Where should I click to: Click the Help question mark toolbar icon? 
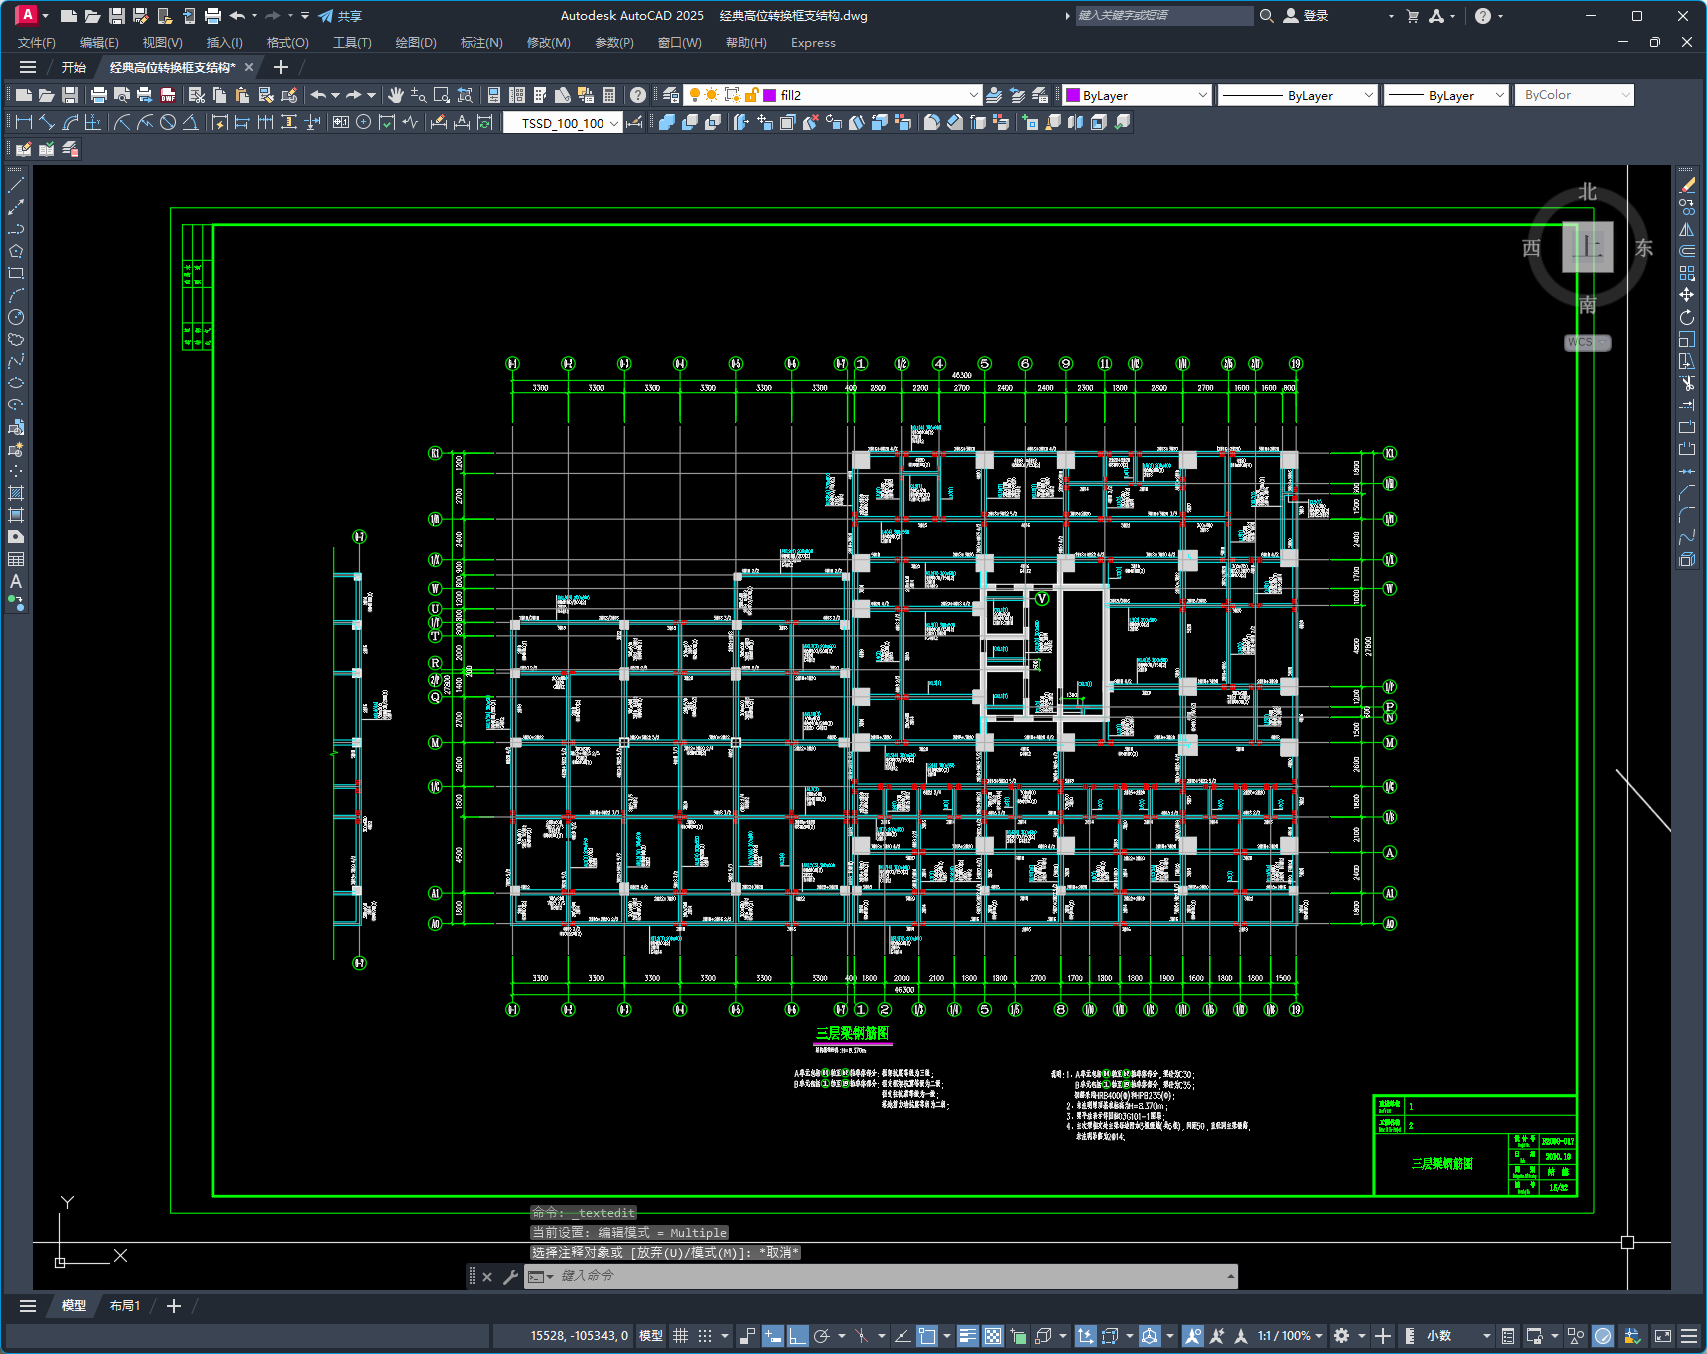[638, 95]
